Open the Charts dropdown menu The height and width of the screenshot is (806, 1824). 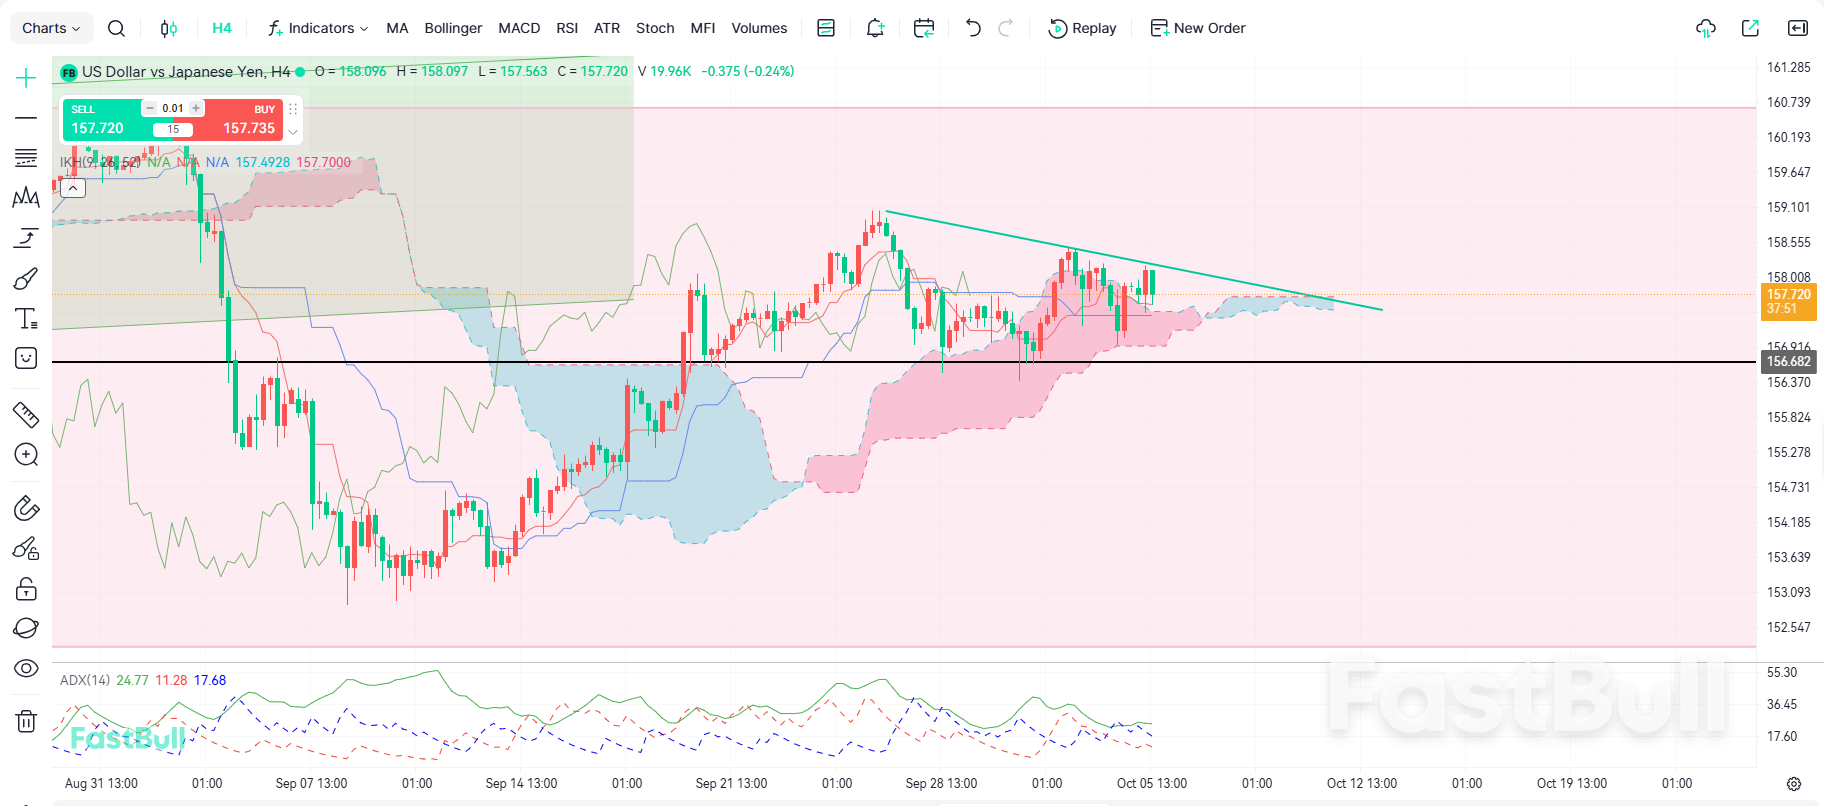52,28
